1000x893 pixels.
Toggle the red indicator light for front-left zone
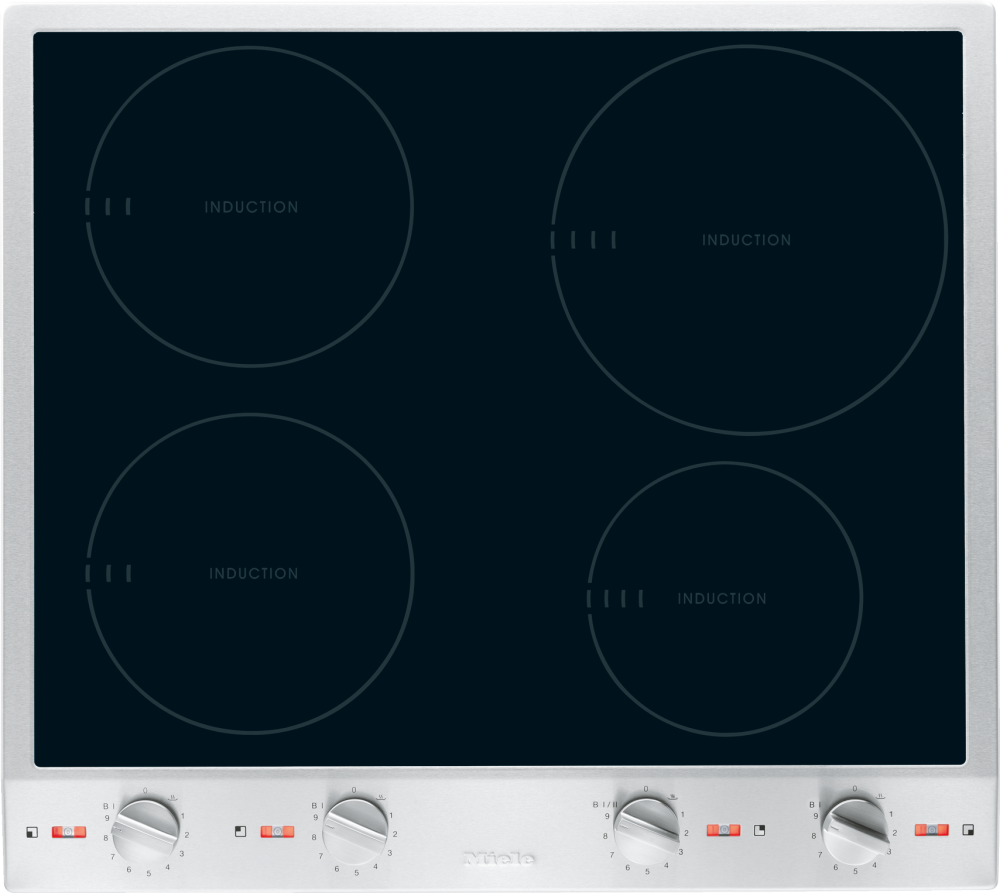69,831
